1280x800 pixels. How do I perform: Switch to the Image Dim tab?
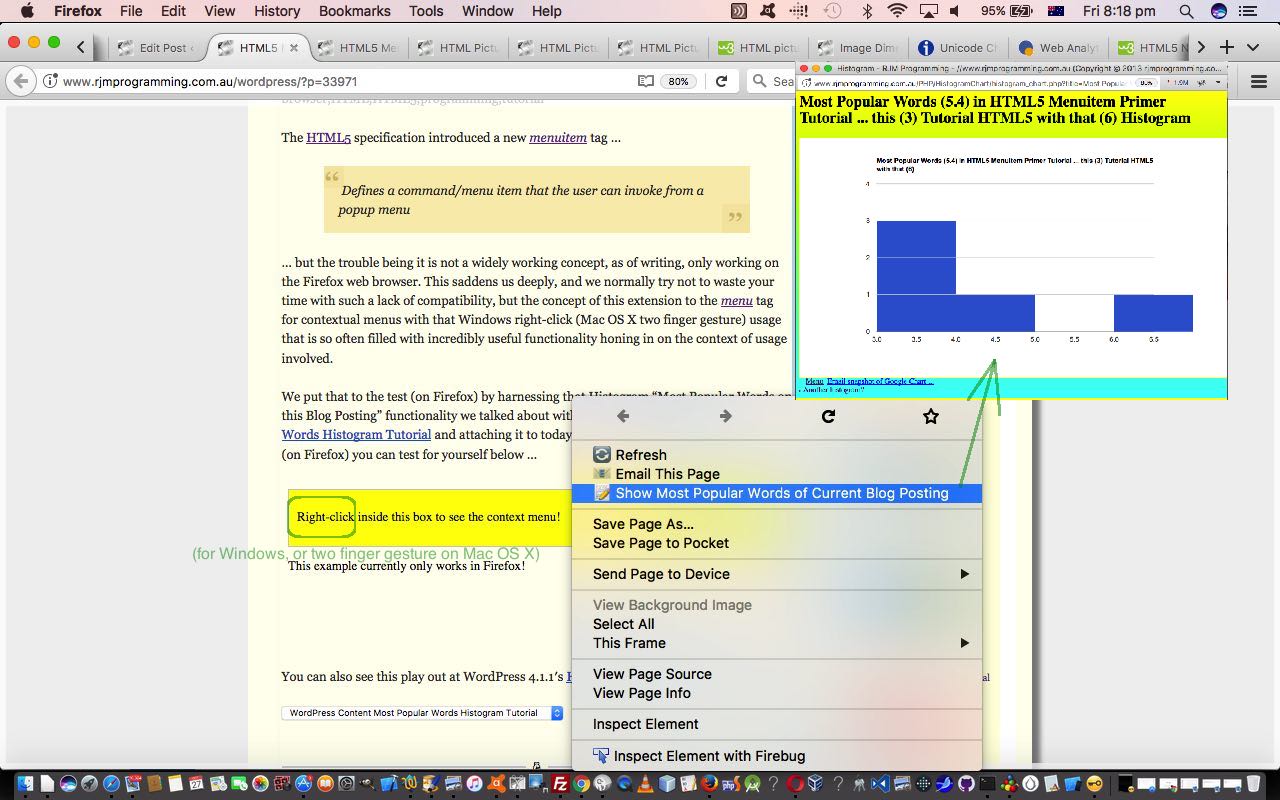point(858,47)
